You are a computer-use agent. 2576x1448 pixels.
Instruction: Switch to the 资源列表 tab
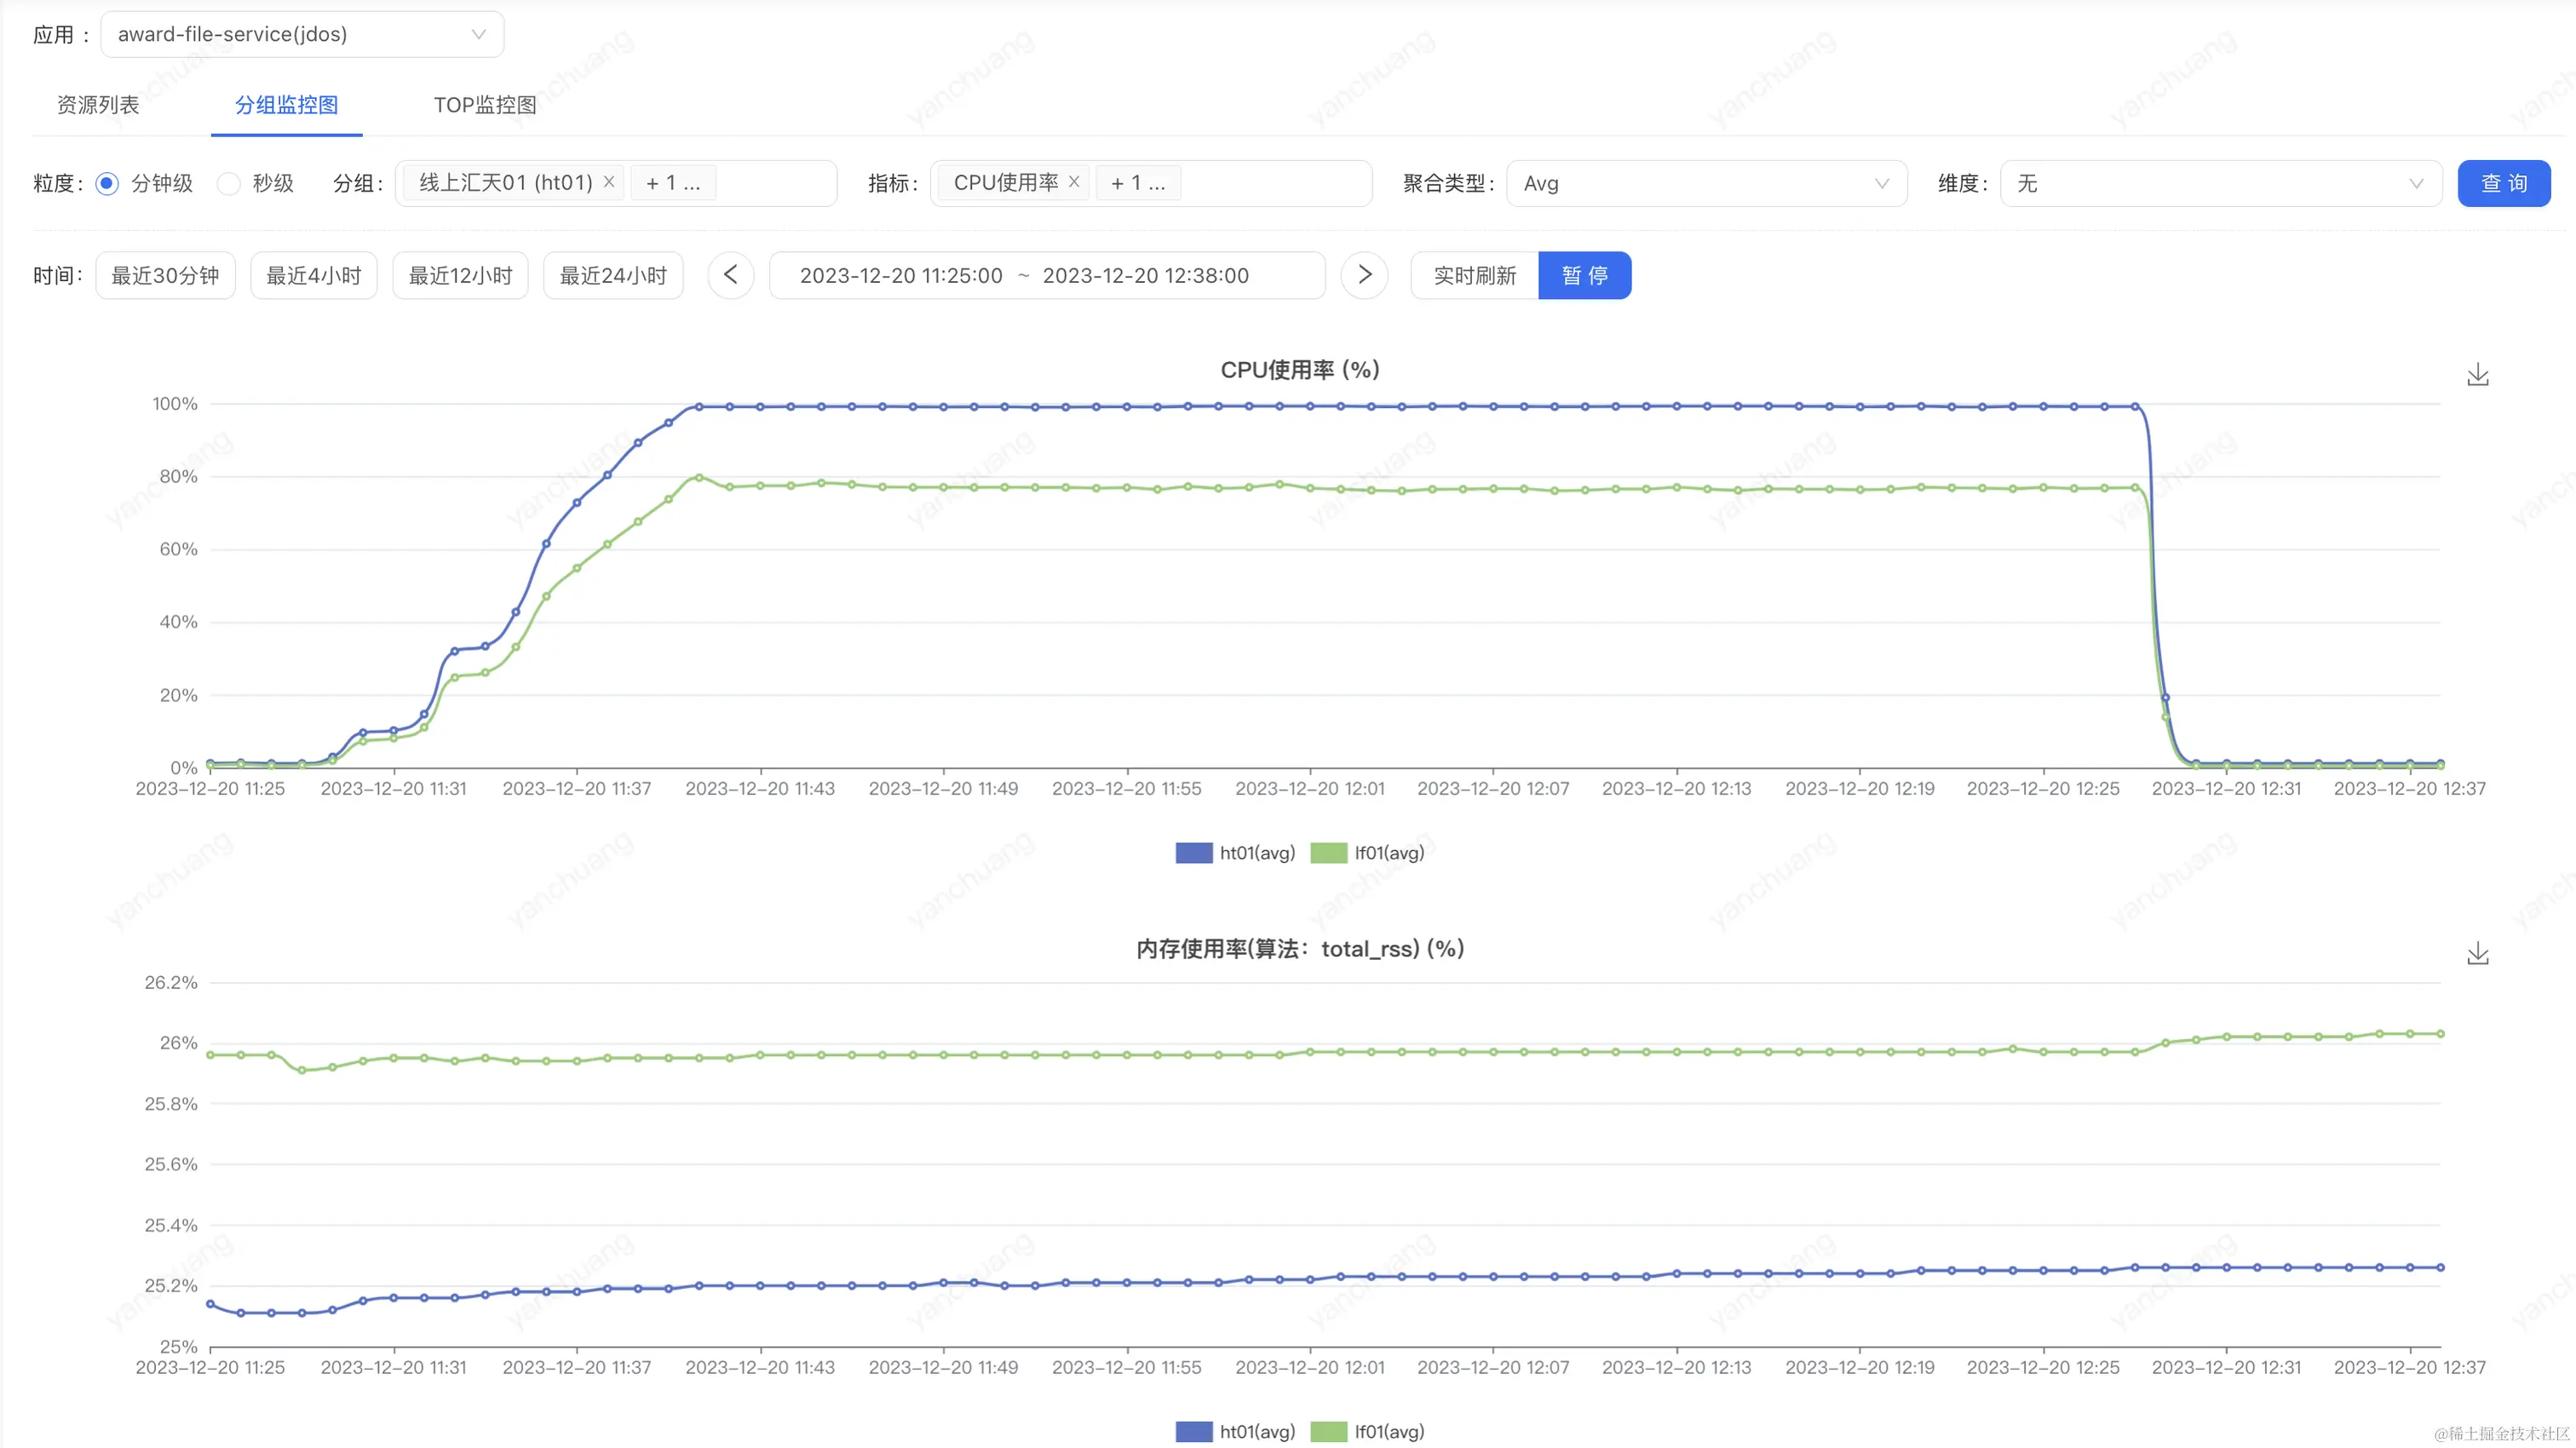[x=98, y=105]
